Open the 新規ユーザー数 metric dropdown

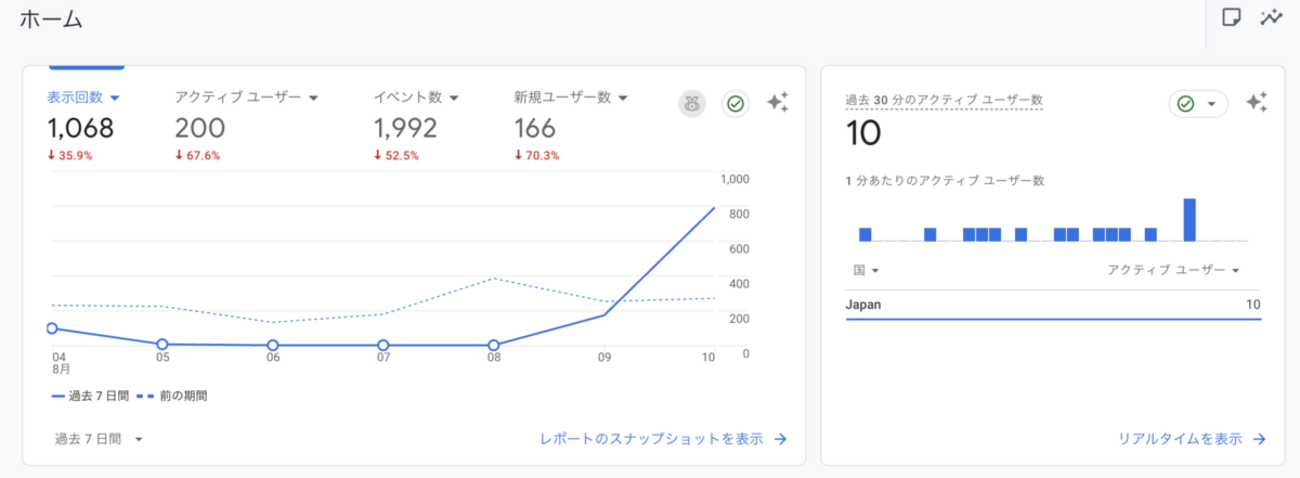click(570, 97)
